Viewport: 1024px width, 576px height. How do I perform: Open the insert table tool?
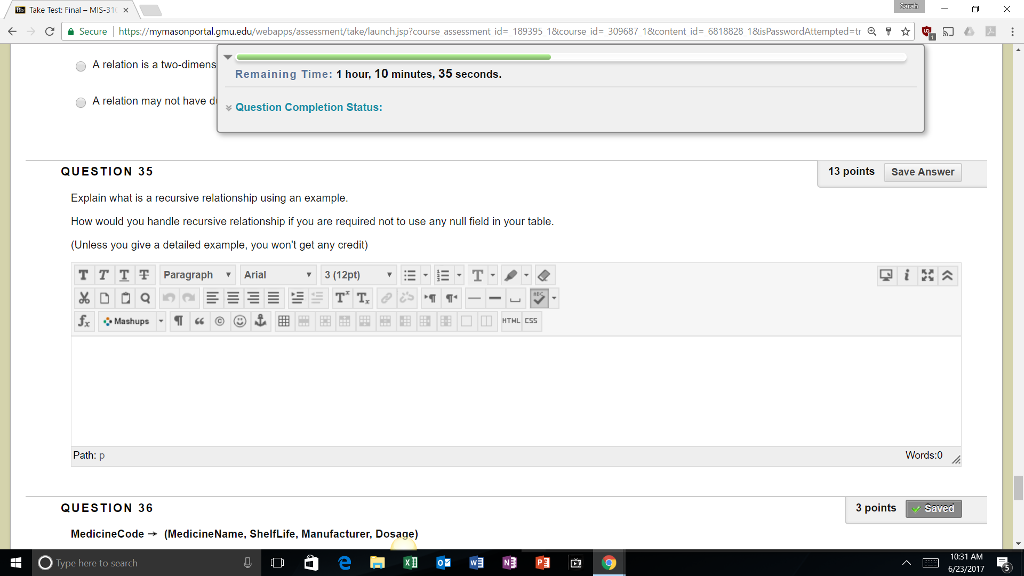click(x=284, y=321)
